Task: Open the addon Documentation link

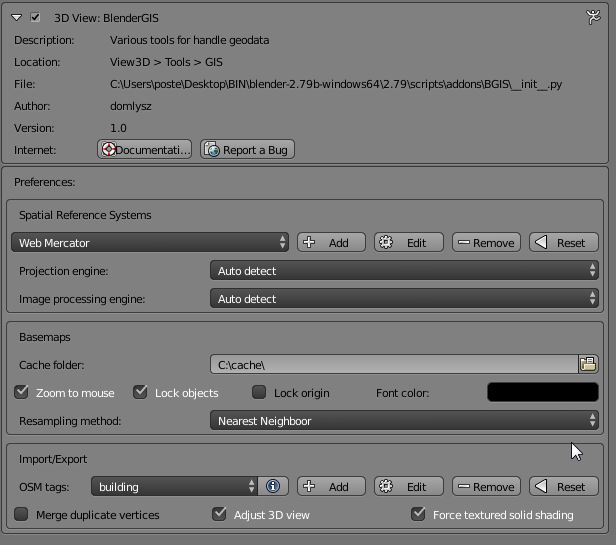Action: 144,150
